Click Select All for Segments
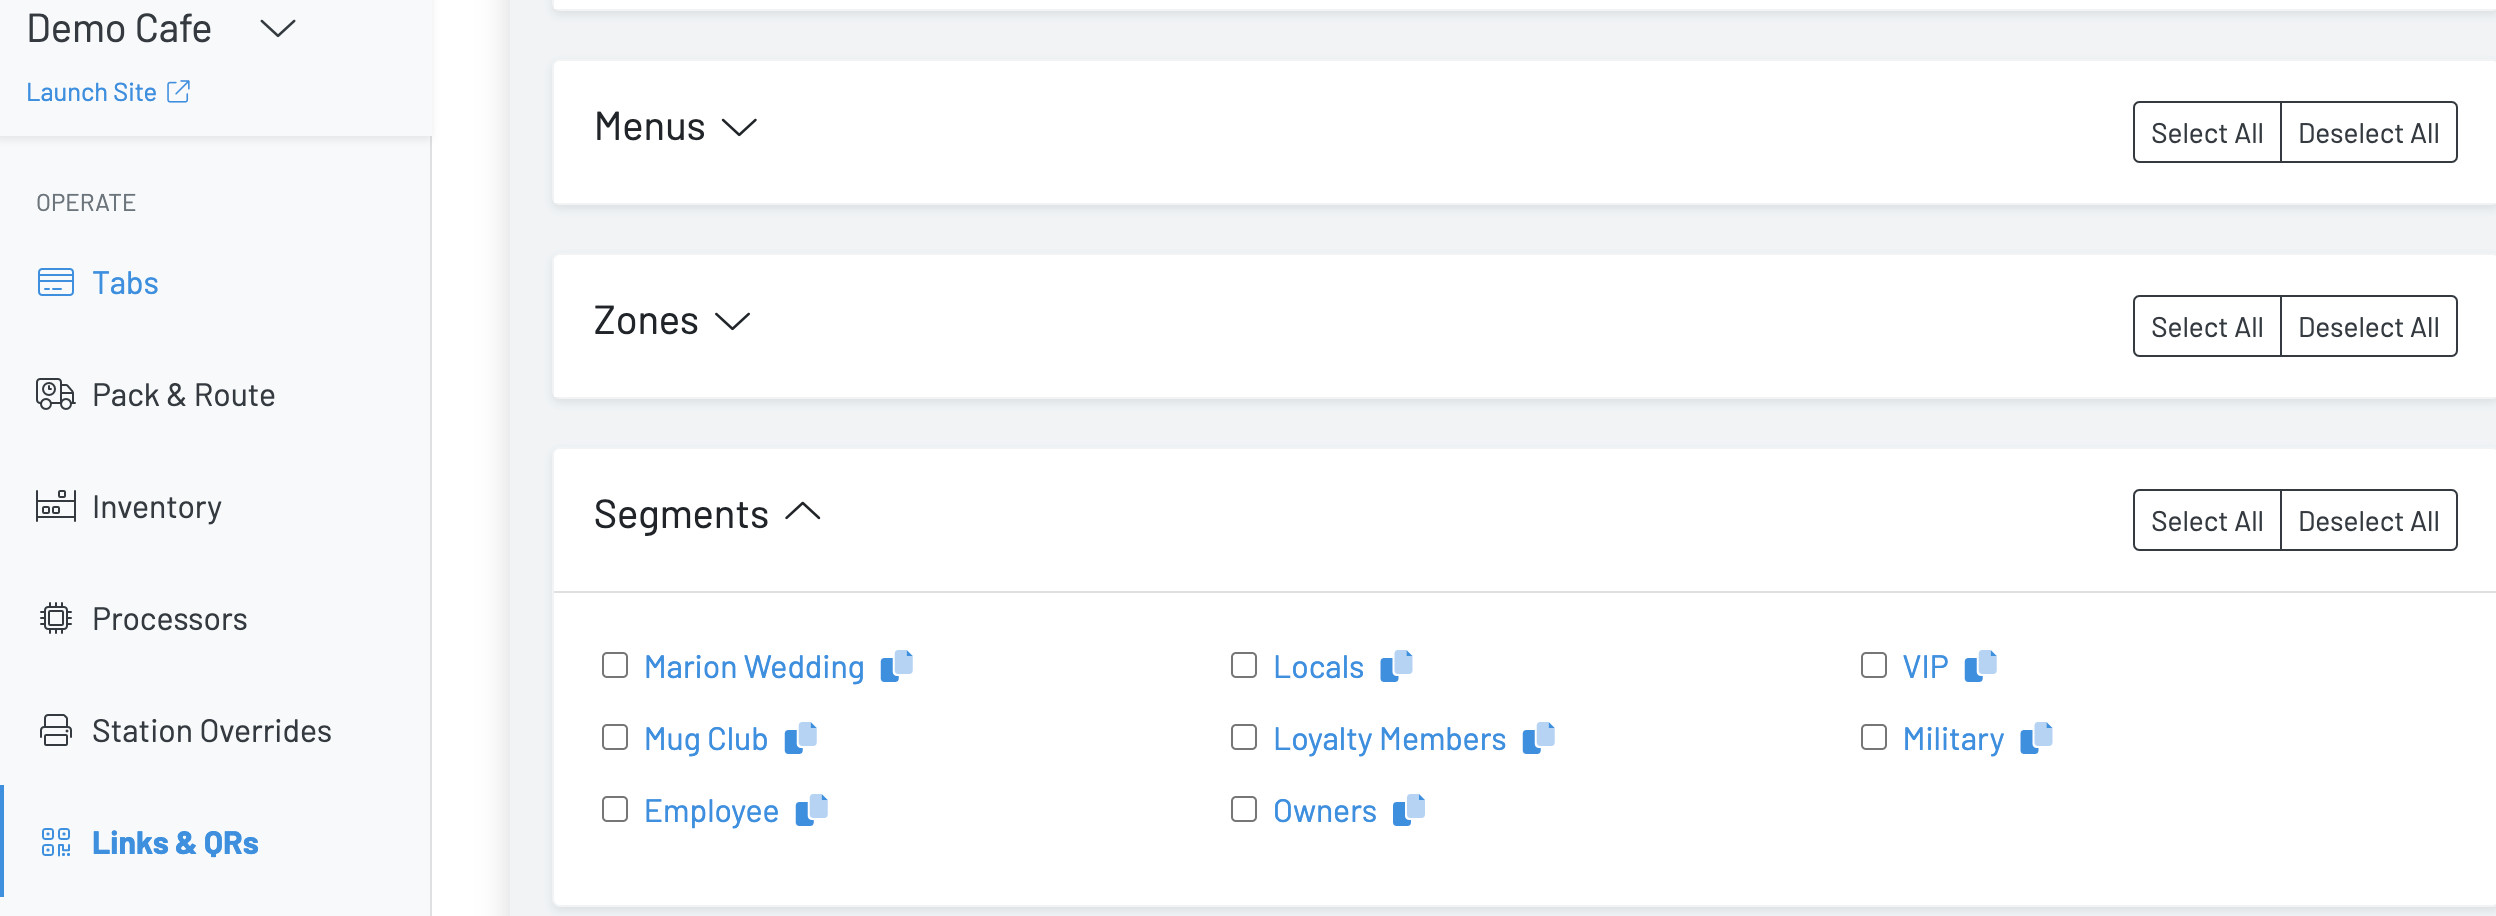2496x916 pixels. pos(2206,521)
